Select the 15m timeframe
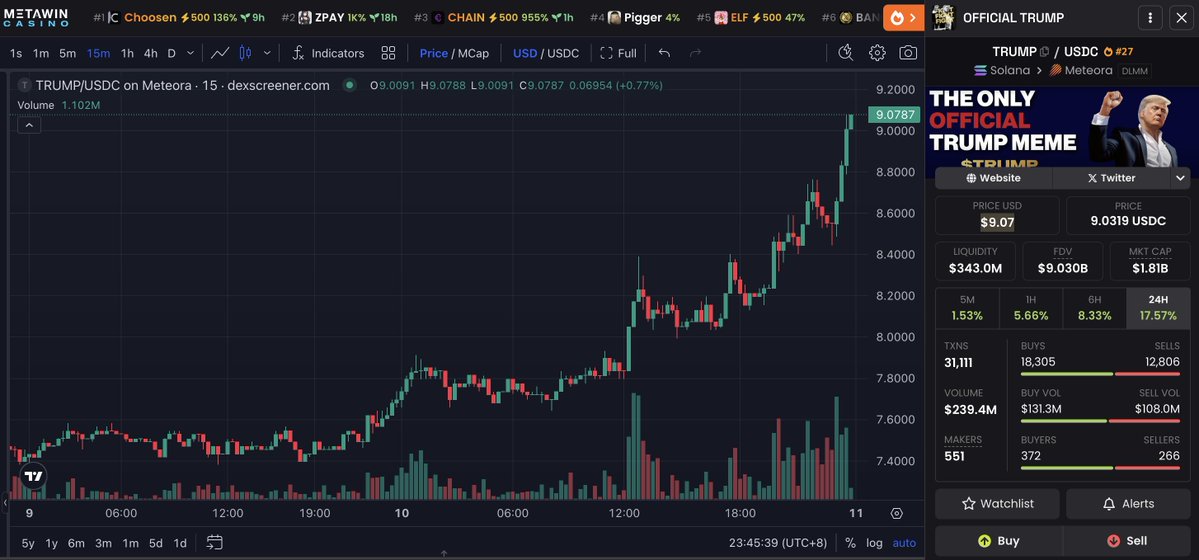1199x560 pixels. click(98, 53)
